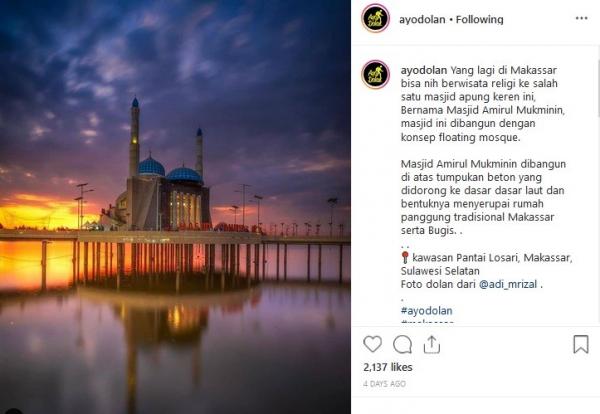Open the 4 DAYS AGO timestamp link
The width and height of the screenshot is (600, 414).
pos(384,384)
